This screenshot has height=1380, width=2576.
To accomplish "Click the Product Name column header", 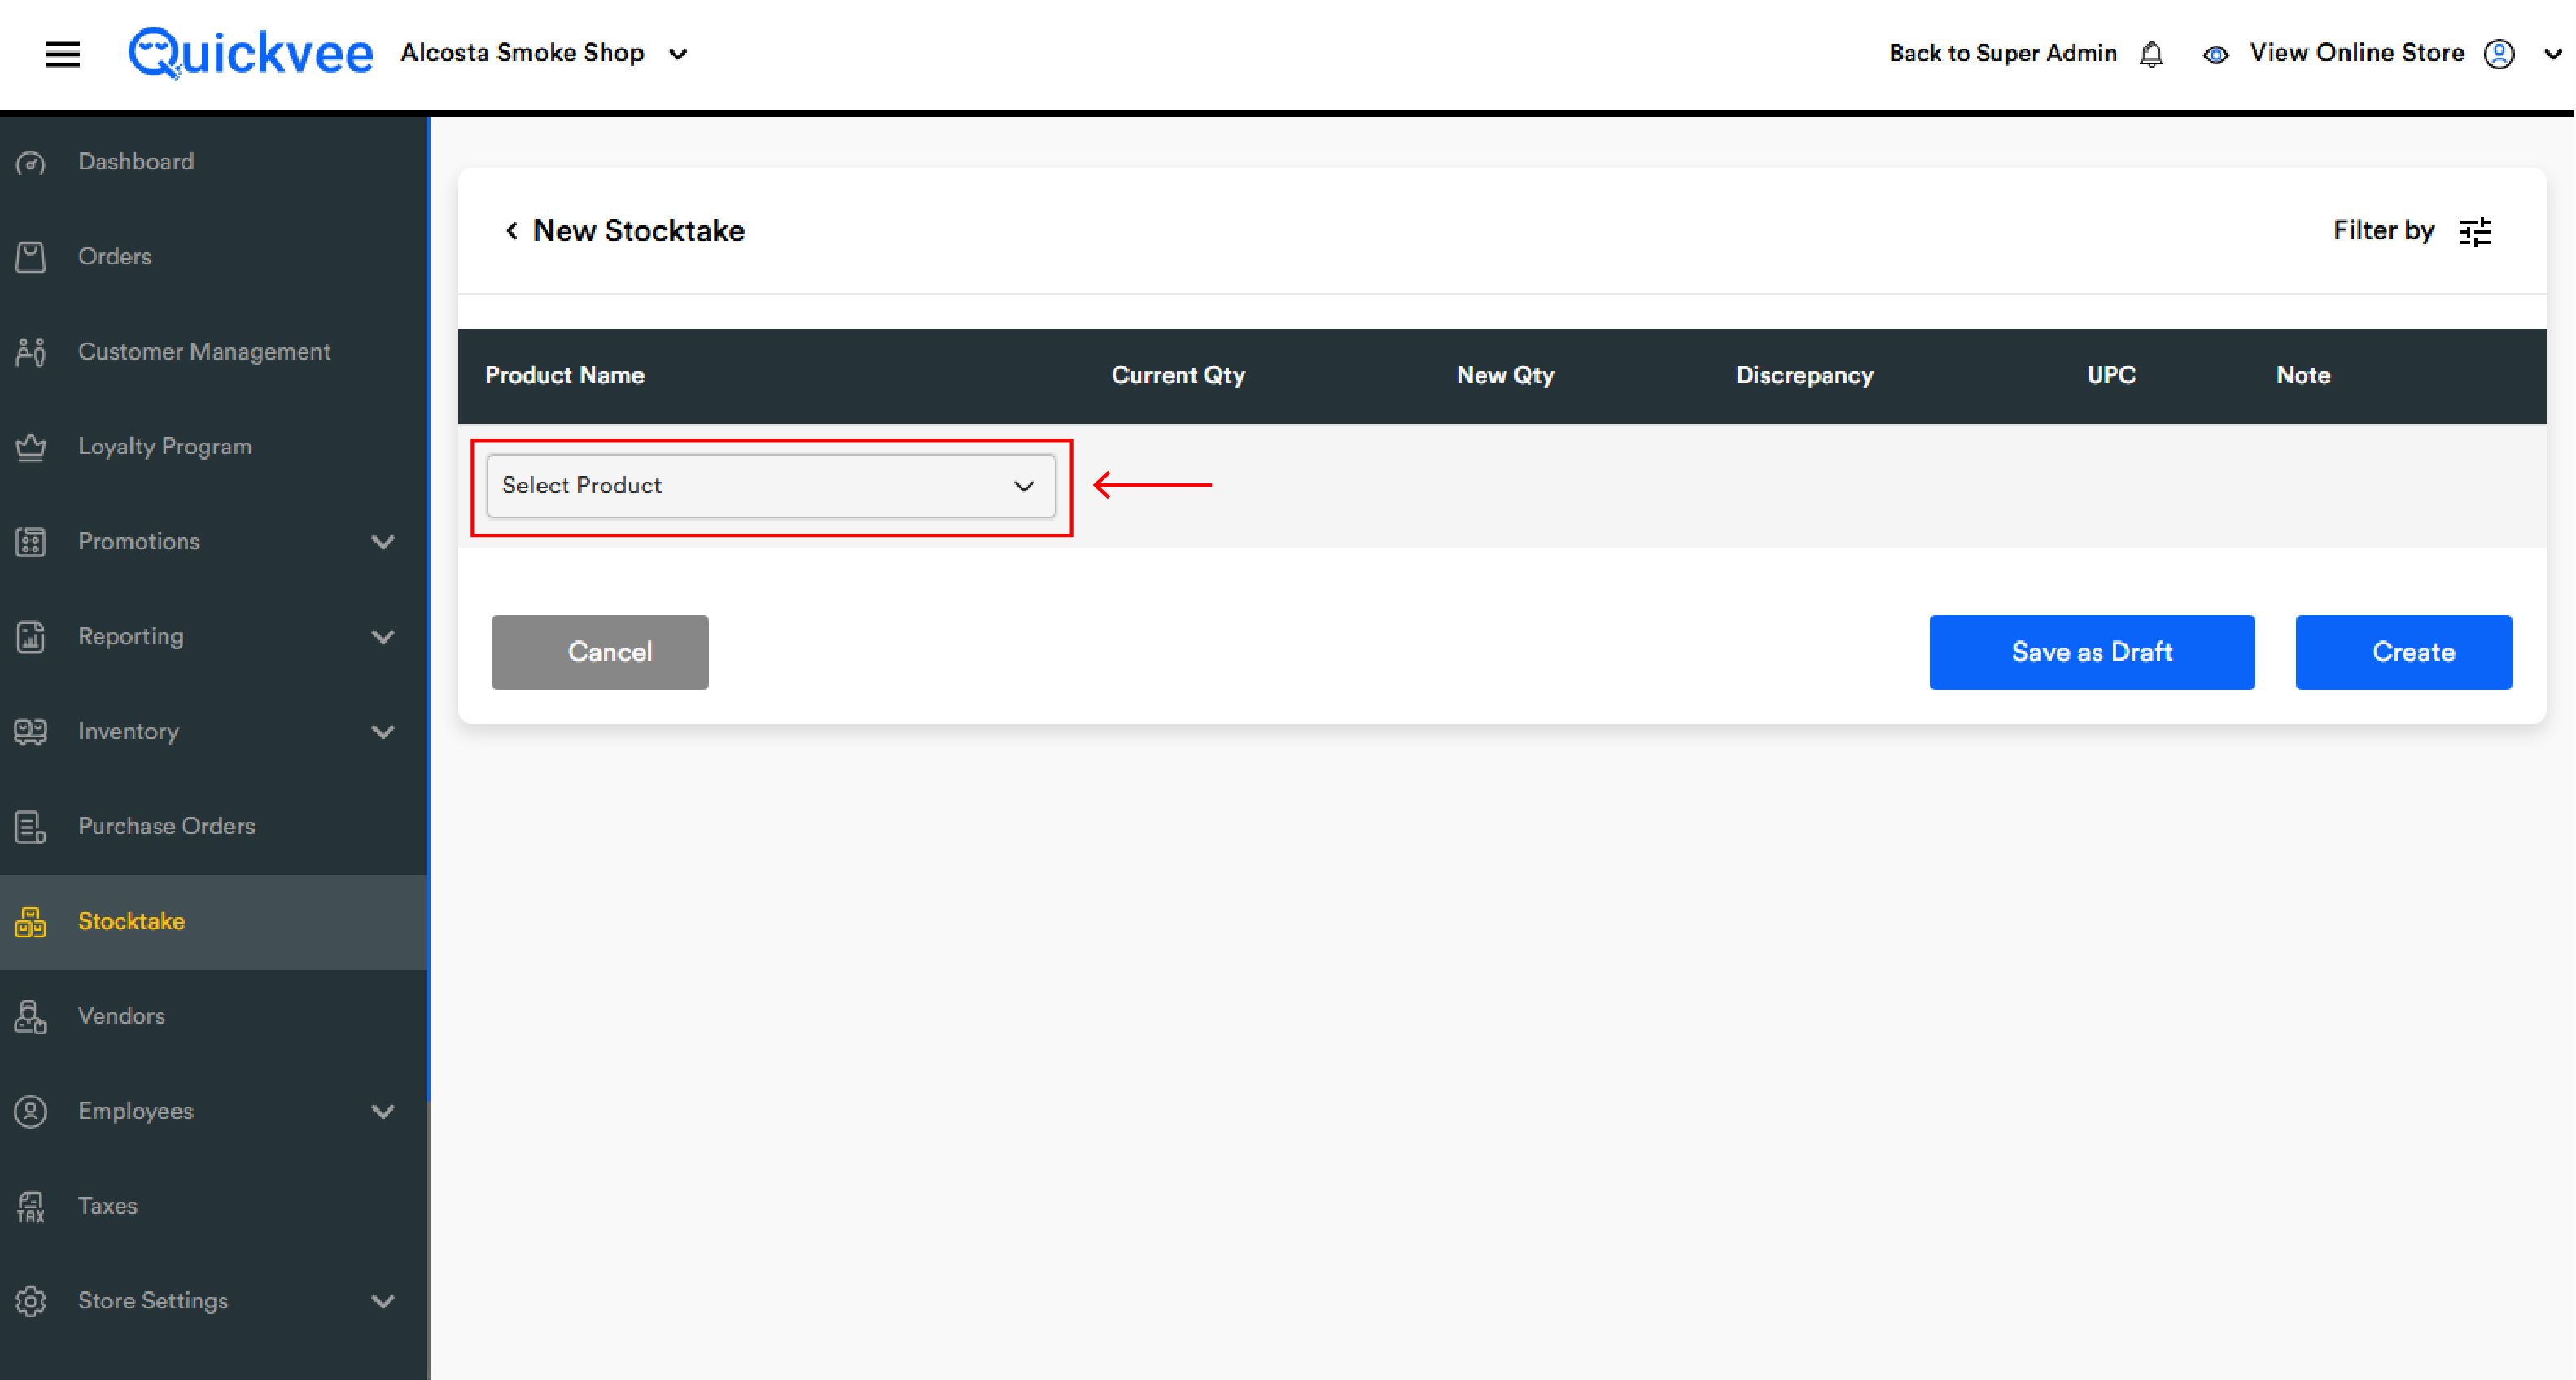I will tap(564, 376).
